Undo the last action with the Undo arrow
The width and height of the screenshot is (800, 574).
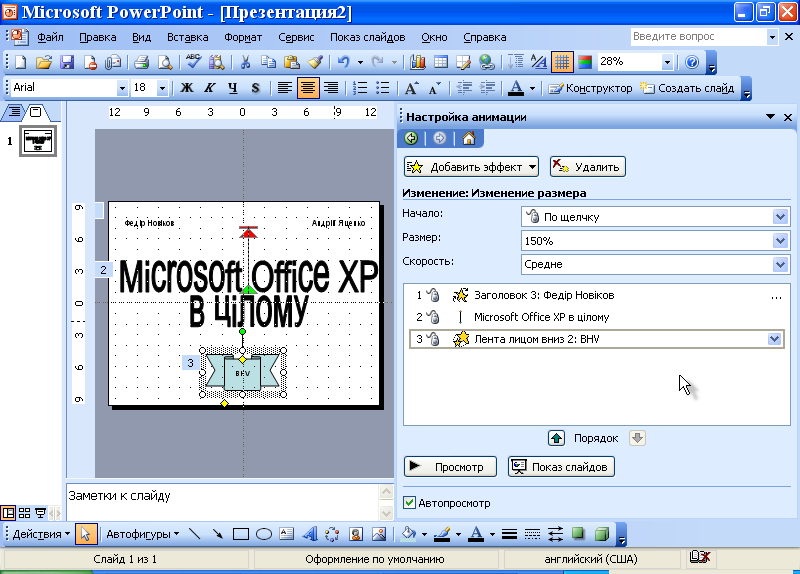tap(343, 62)
